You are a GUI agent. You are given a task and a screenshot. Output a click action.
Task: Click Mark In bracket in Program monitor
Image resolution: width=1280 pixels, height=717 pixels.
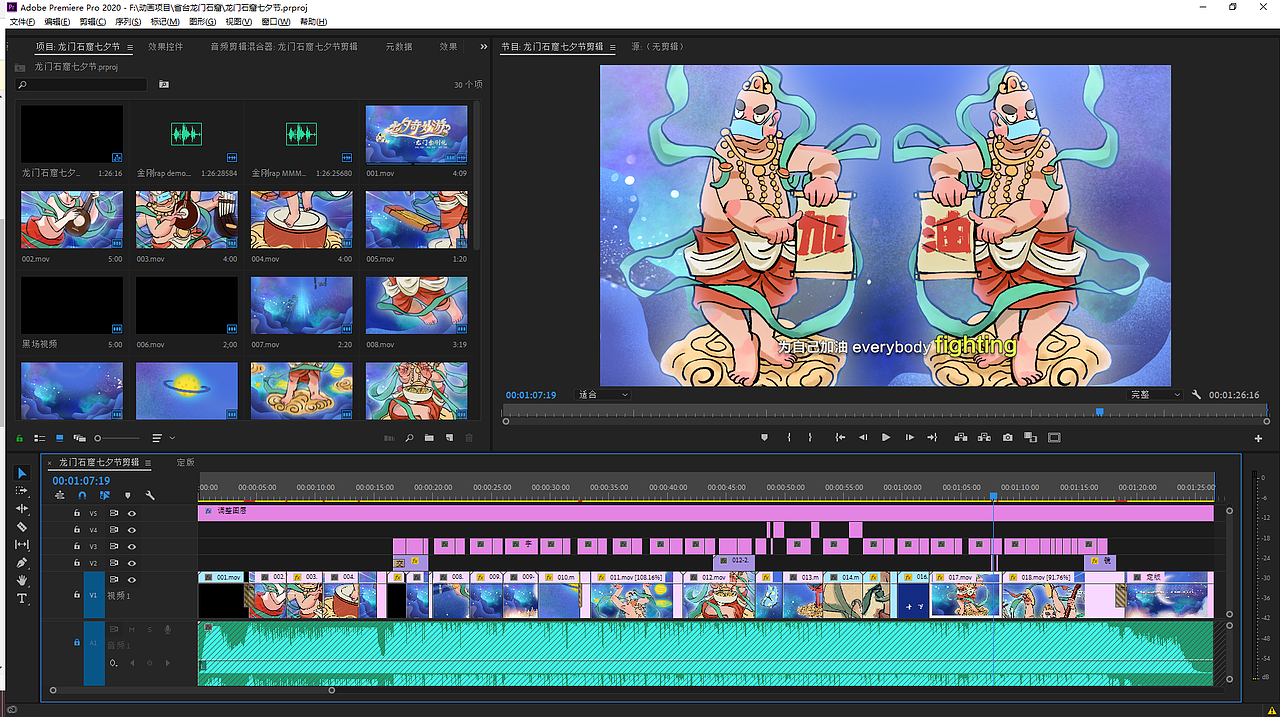click(789, 437)
